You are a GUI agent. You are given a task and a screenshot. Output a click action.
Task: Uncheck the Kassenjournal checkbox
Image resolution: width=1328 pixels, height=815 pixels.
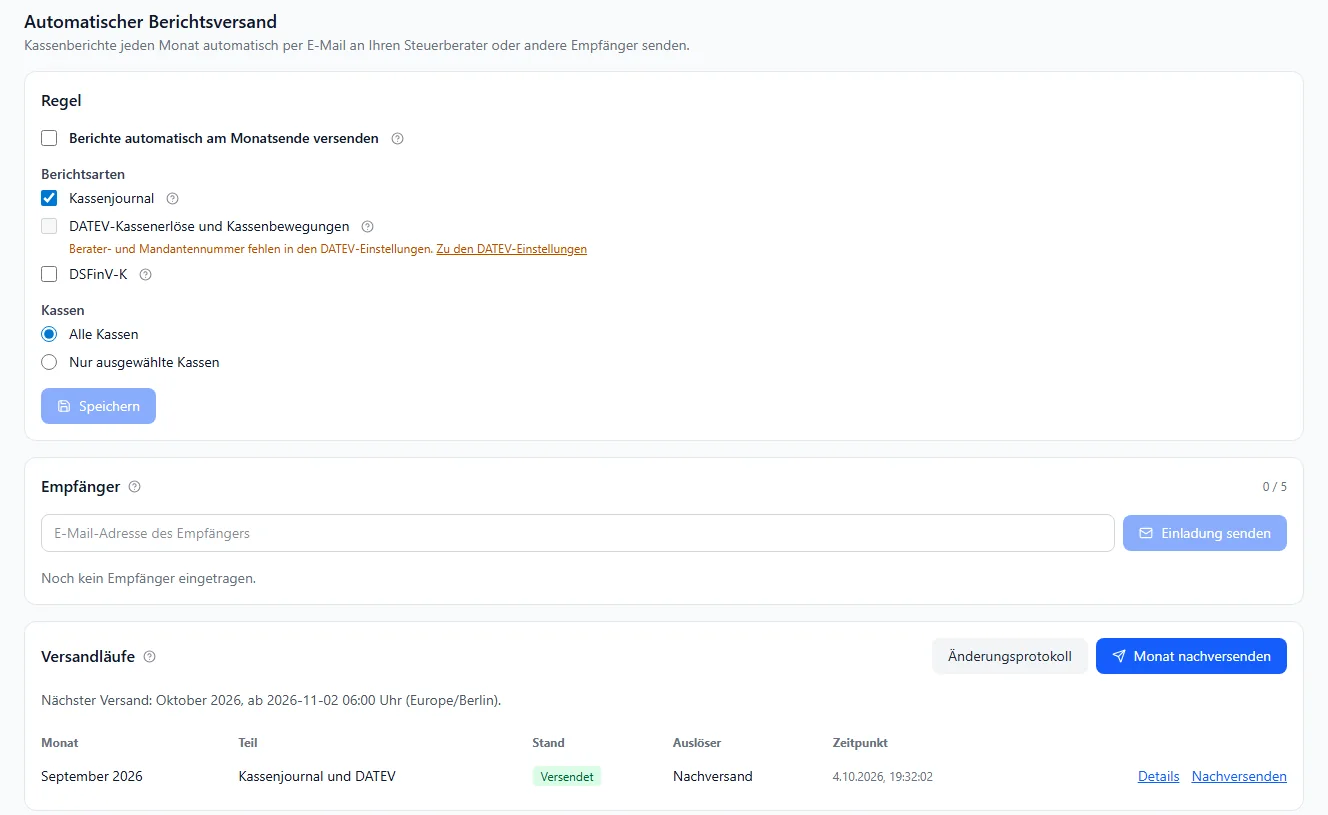(x=49, y=199)
